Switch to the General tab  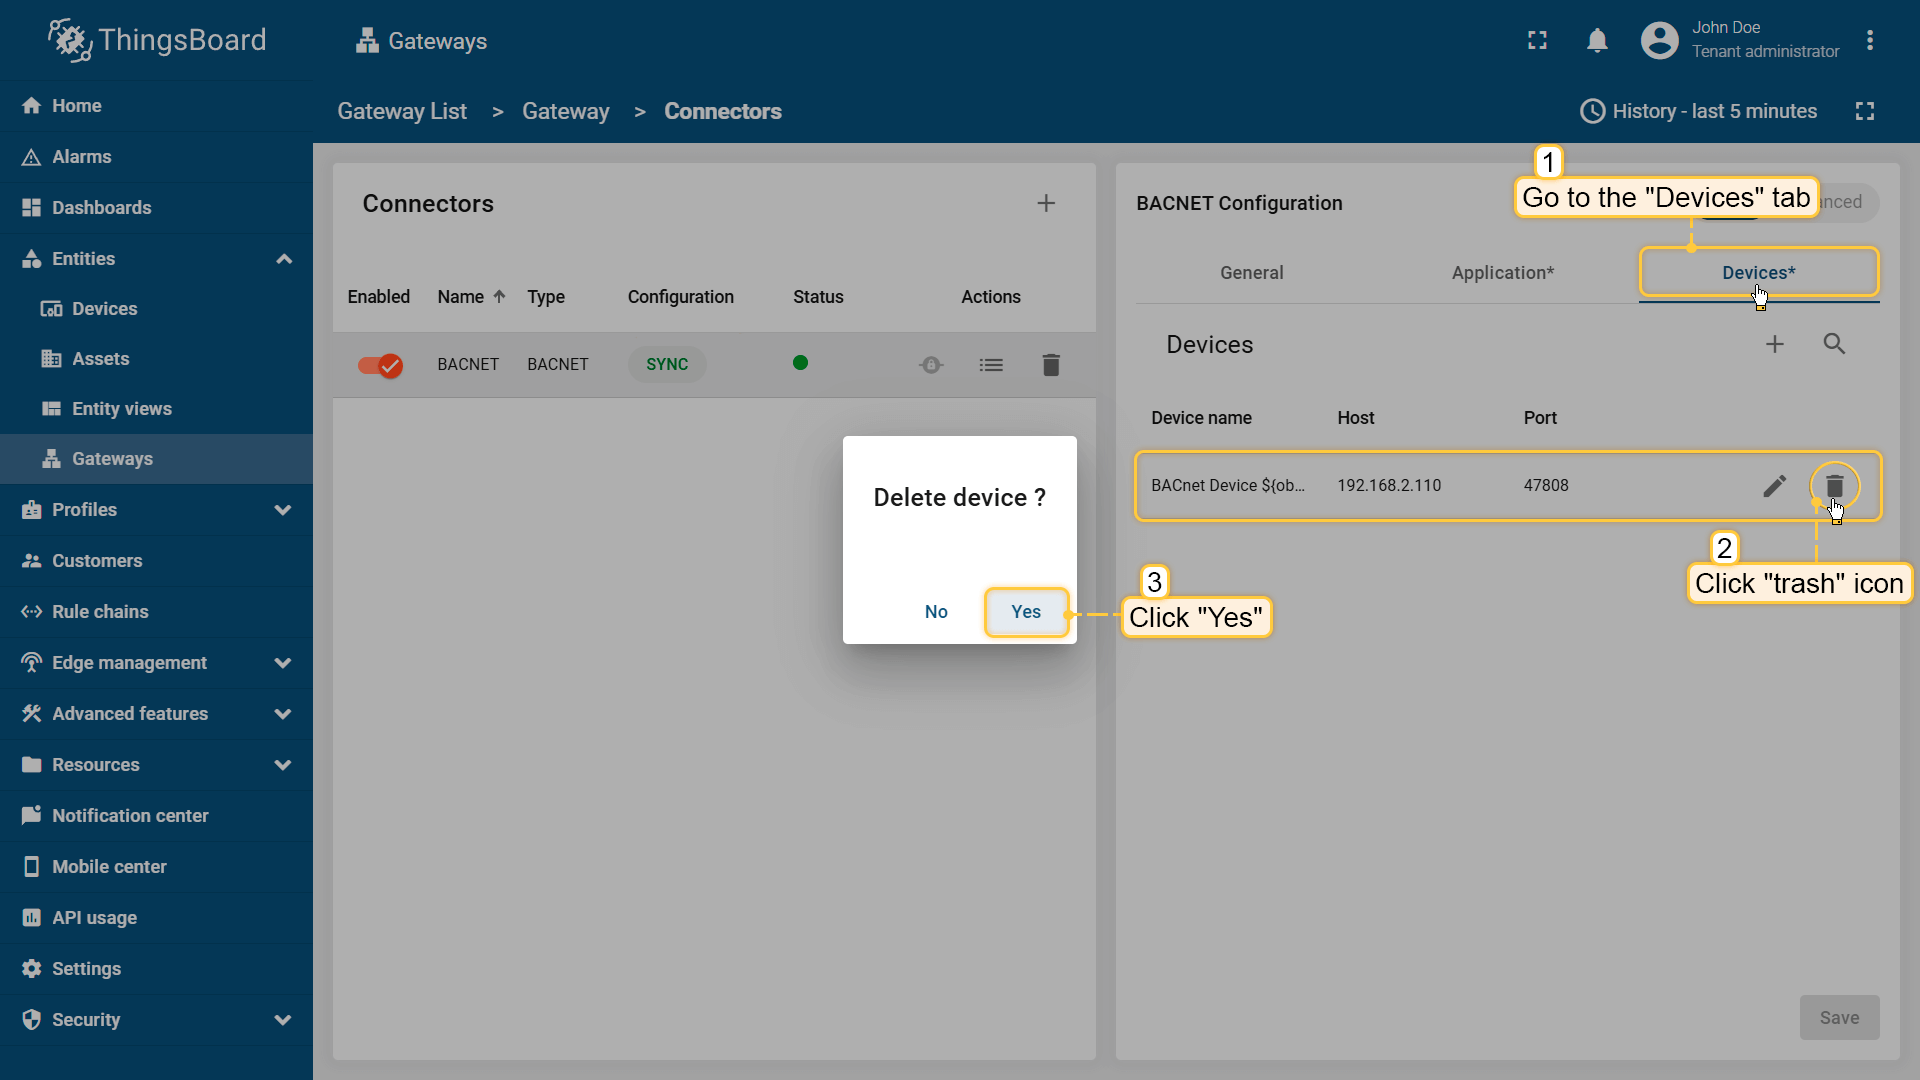click(x=1251, y=273)
